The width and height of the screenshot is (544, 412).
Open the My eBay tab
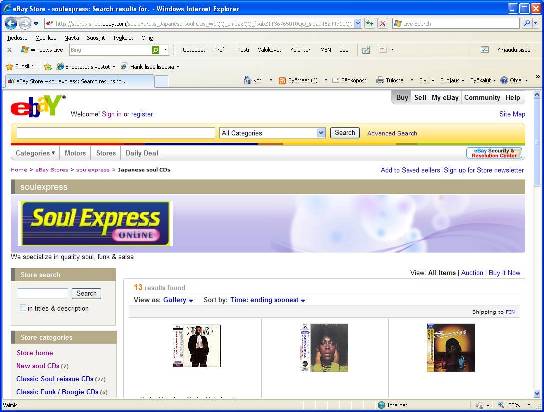[445, 98]
